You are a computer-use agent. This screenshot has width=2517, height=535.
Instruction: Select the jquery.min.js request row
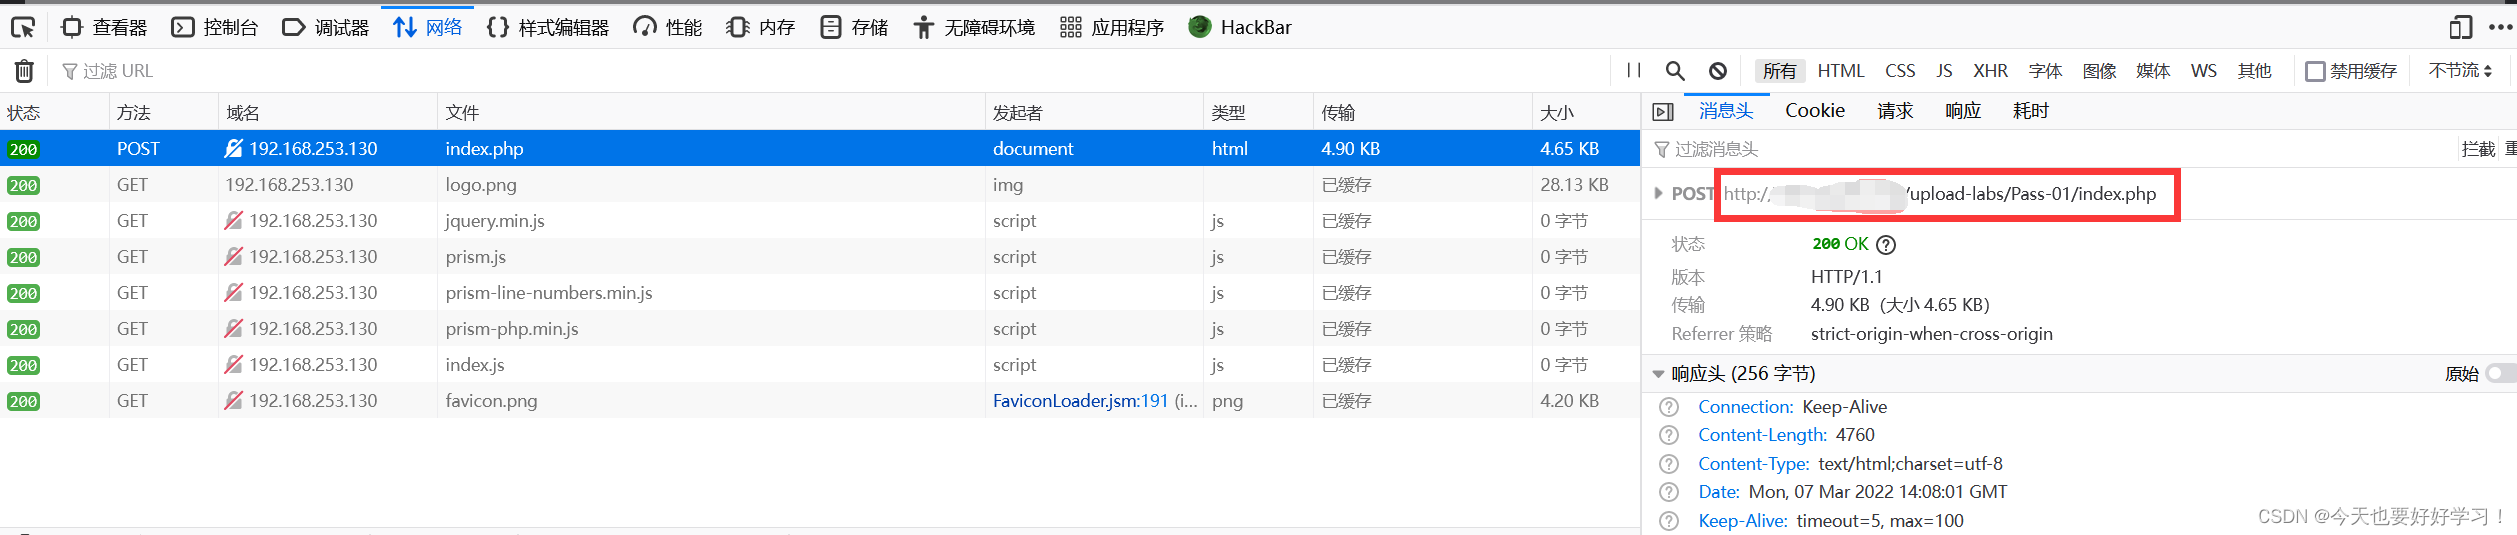(820, 220)
